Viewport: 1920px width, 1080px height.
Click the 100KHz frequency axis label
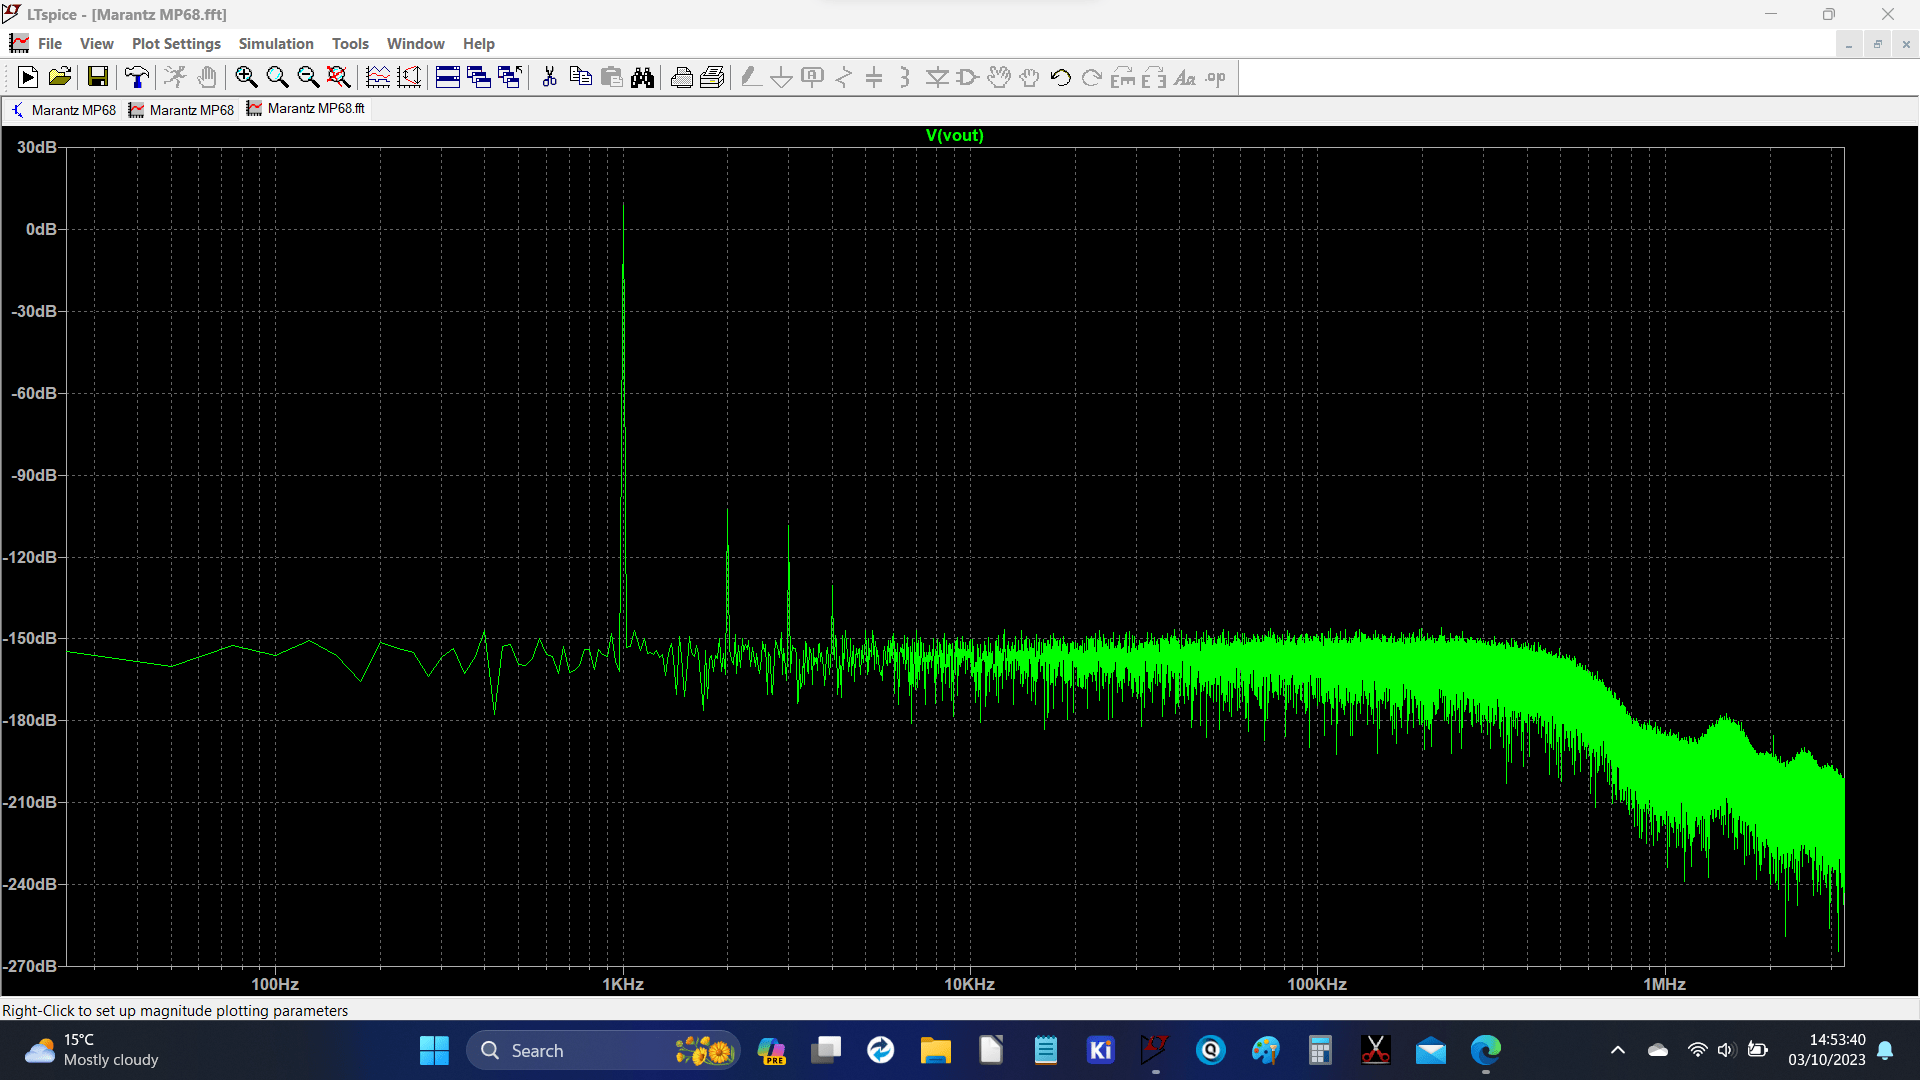(x=1316, y=984)
